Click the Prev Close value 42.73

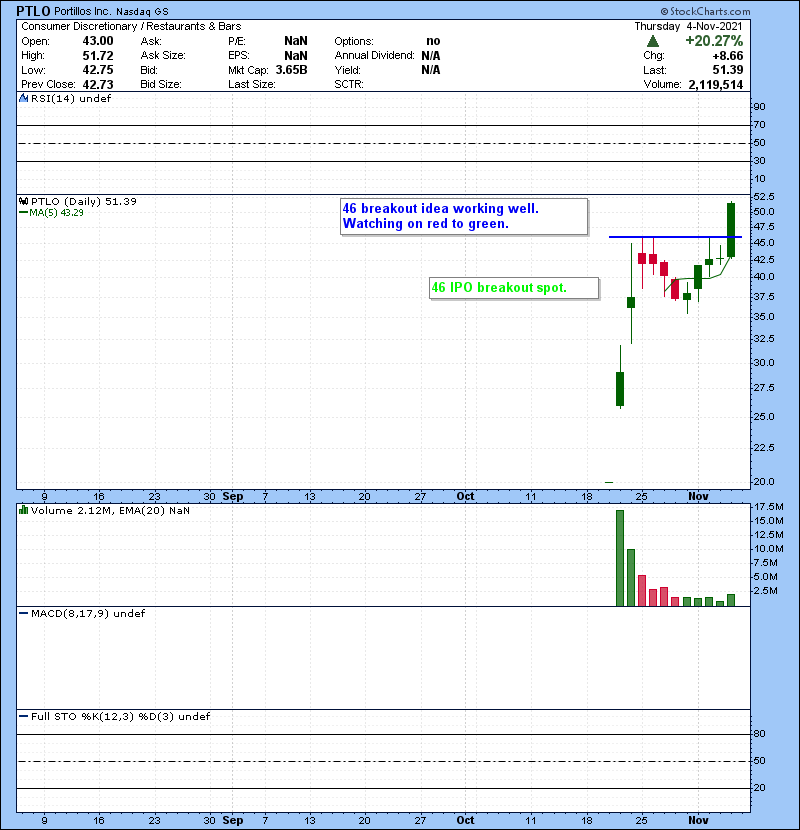[98, 84]
